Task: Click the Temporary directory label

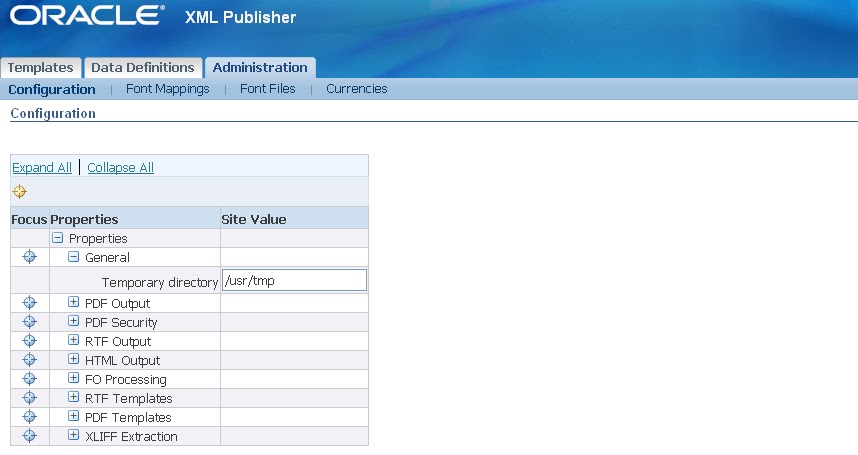Action: coord(160,282)
